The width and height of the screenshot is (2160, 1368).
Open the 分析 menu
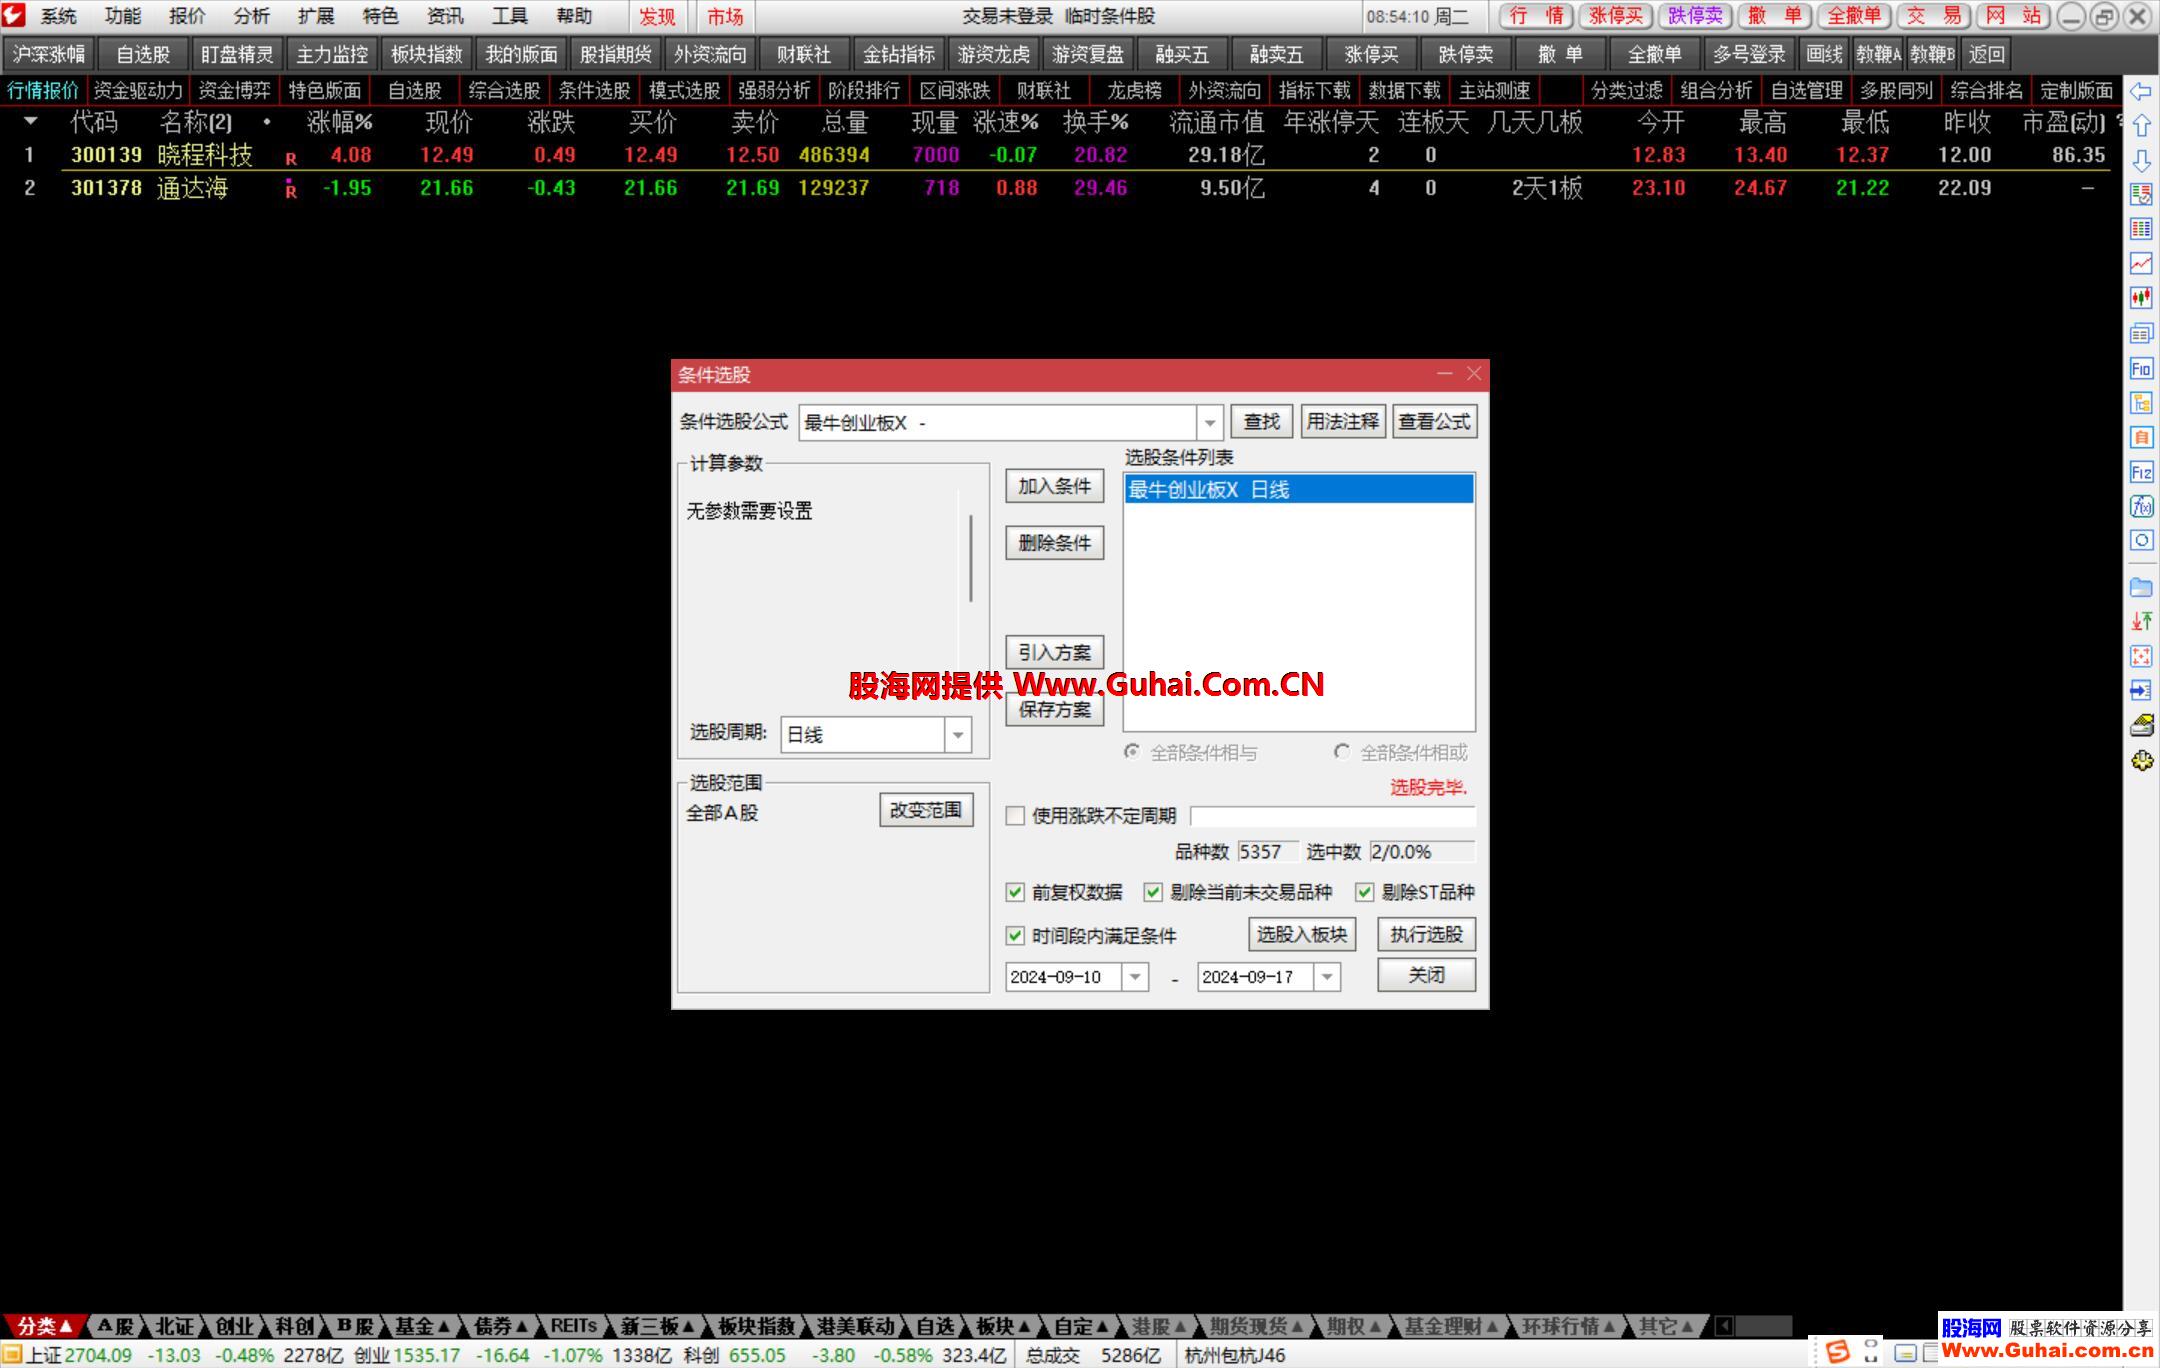(x=251, y=16)
